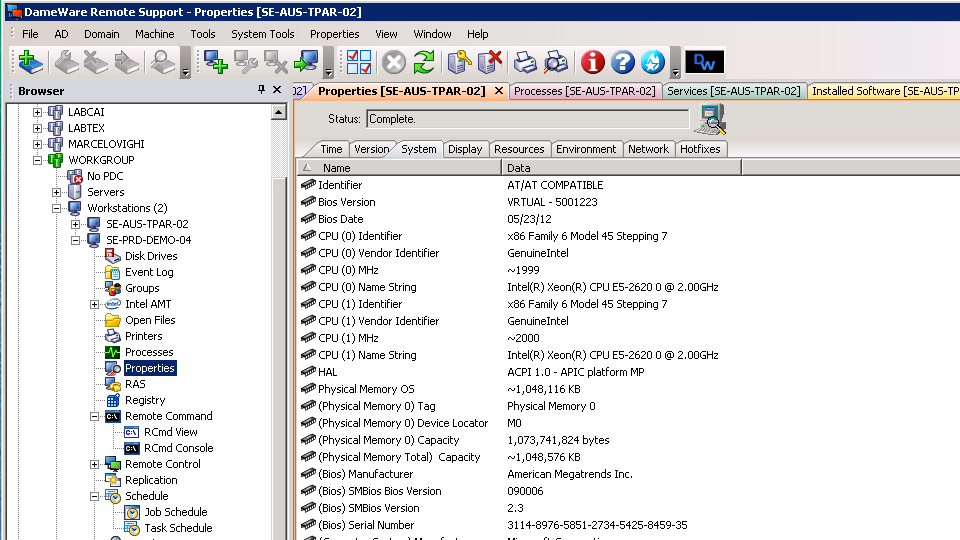
Task: Open the System Tools menu
Action: point(263,34)
